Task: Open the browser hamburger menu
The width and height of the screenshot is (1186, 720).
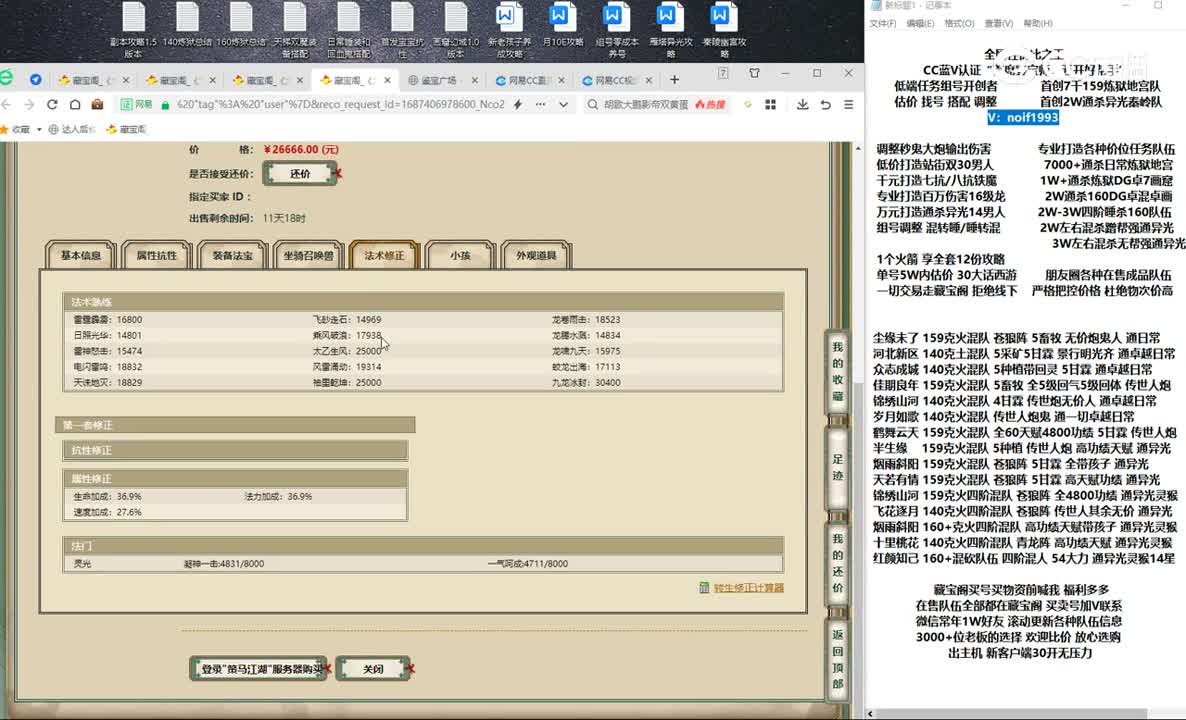Action: tap(849, 104)
